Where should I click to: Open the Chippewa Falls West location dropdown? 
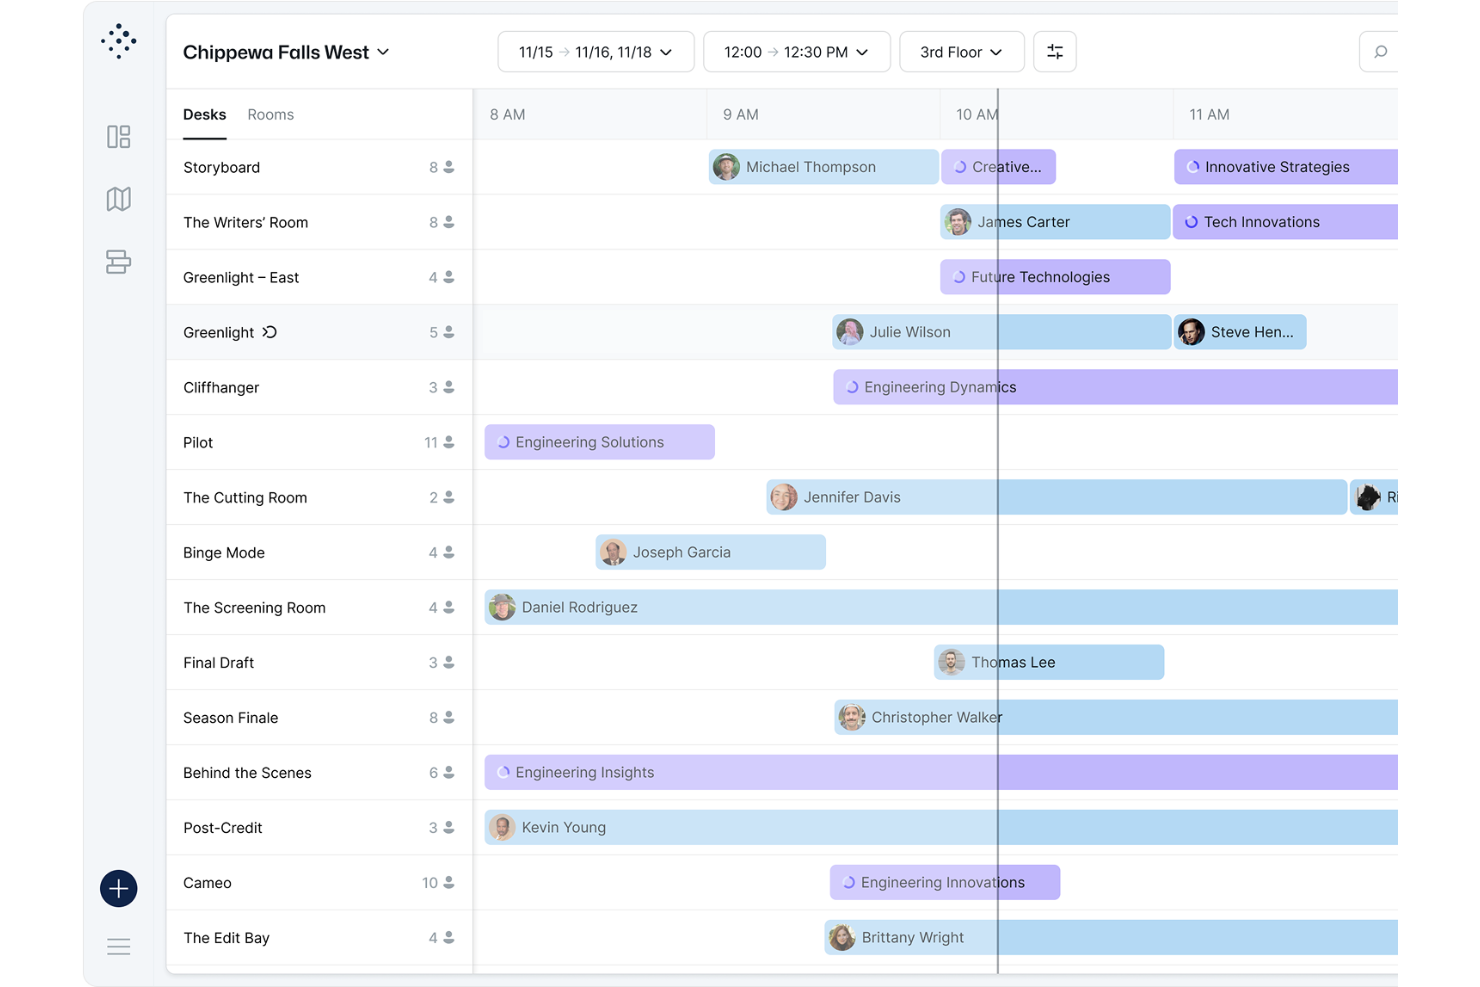click(286, 52)
